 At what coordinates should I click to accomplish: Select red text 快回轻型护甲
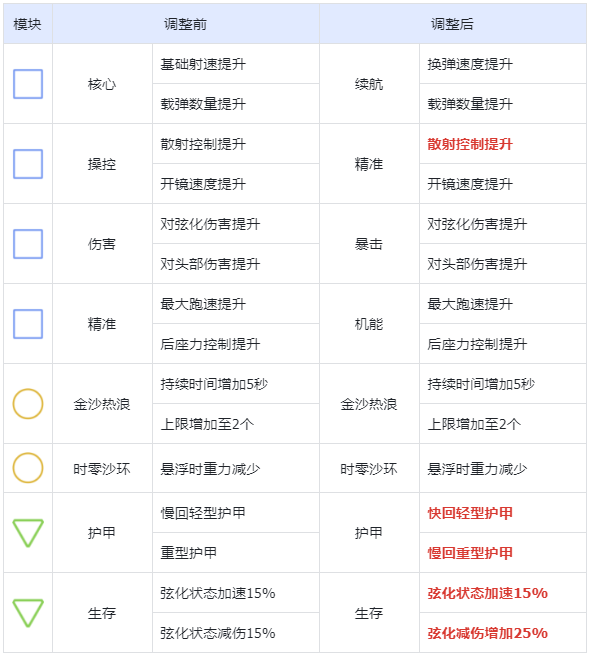pos(470,513)
